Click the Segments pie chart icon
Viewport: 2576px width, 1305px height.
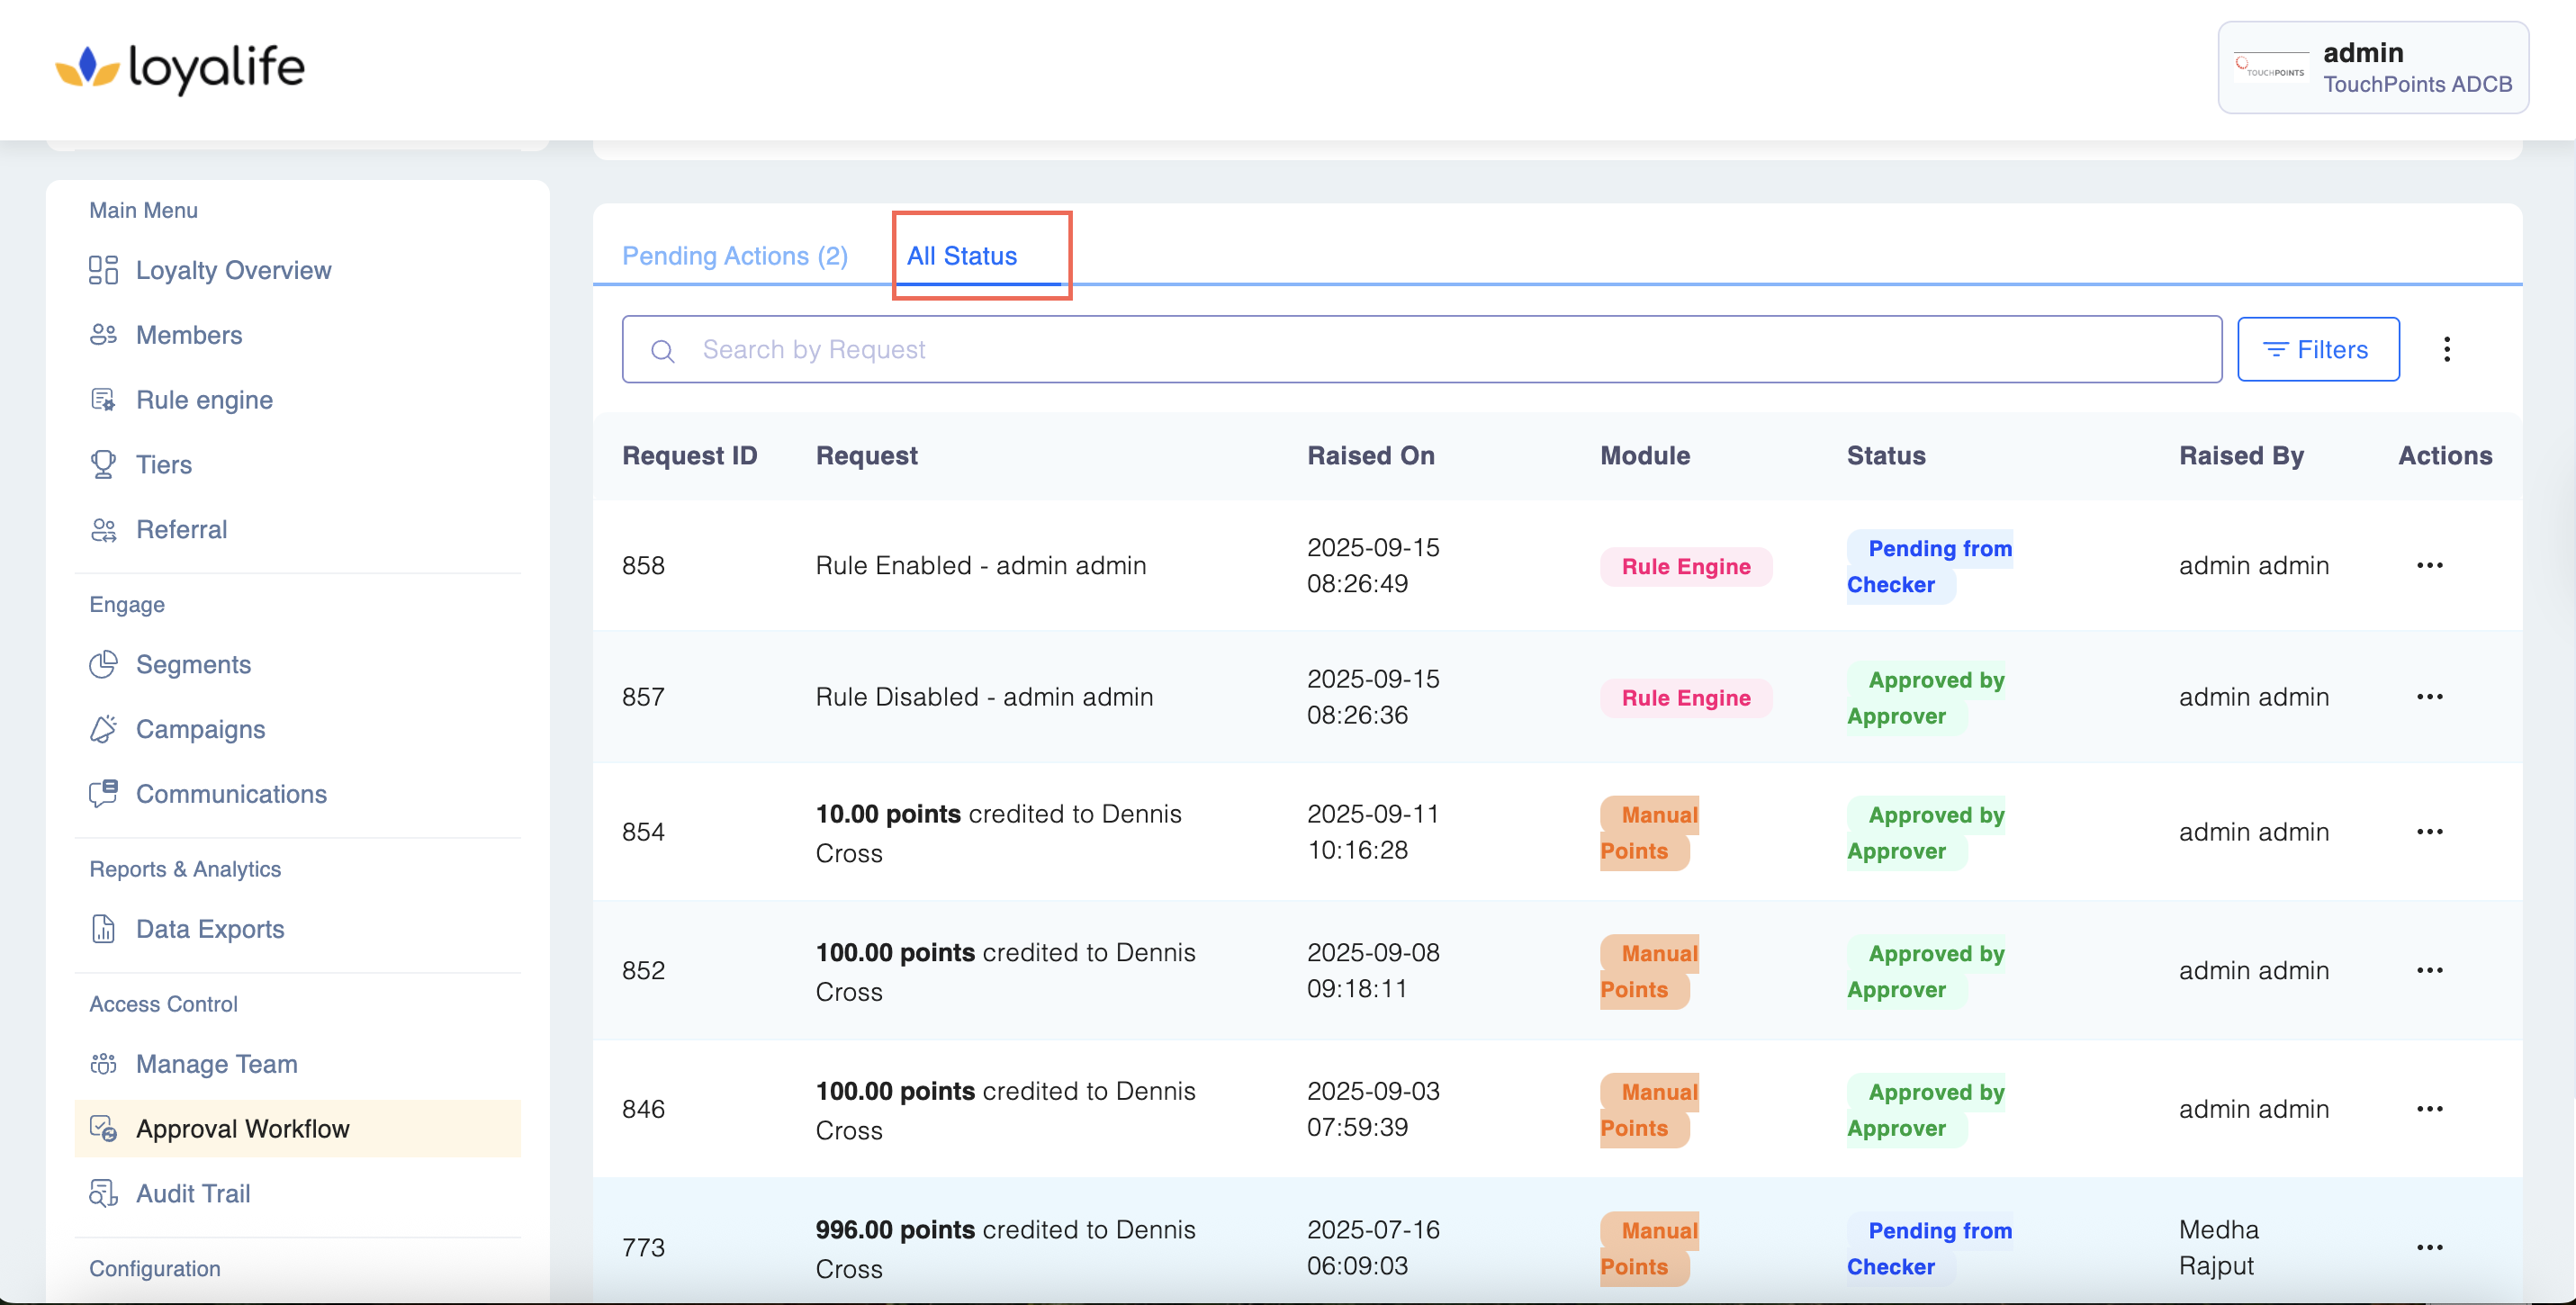click(x=103, y=665)
